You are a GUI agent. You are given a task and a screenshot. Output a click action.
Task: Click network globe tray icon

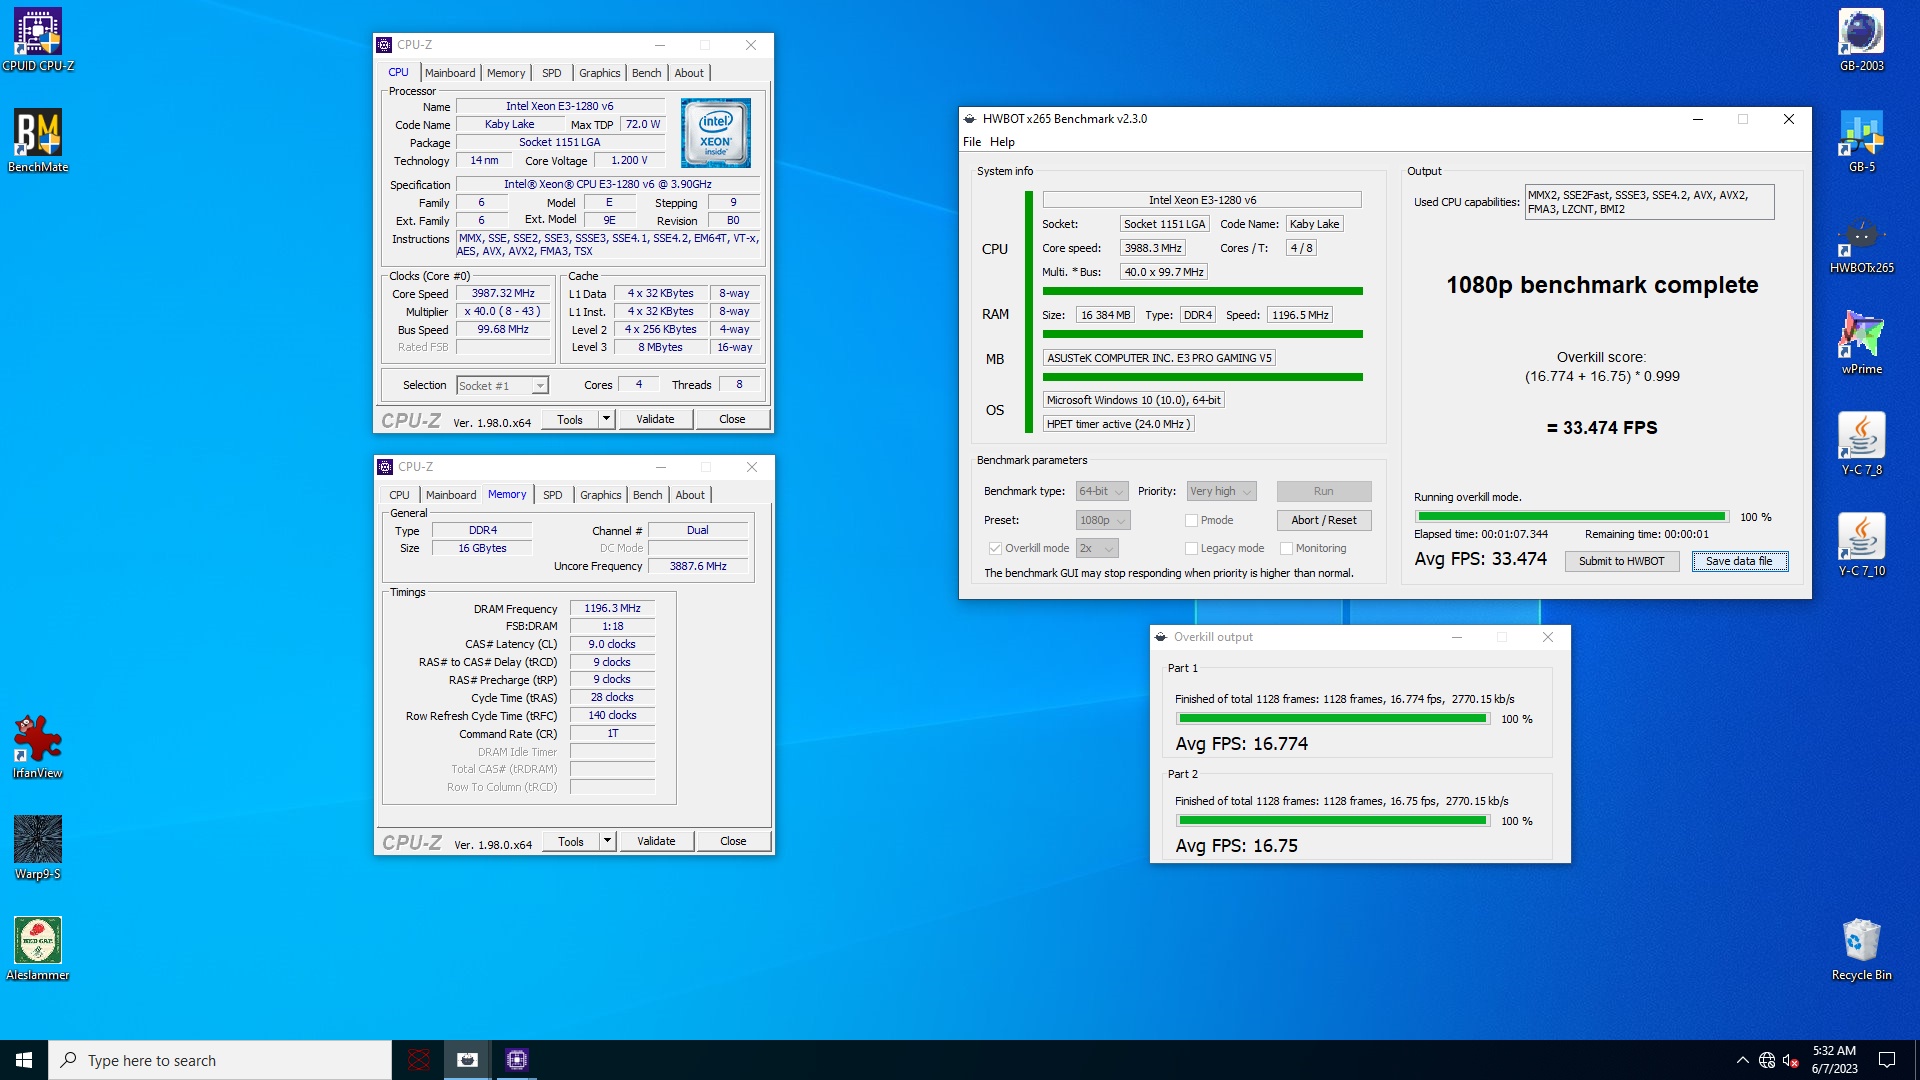coord(1767,1060)
